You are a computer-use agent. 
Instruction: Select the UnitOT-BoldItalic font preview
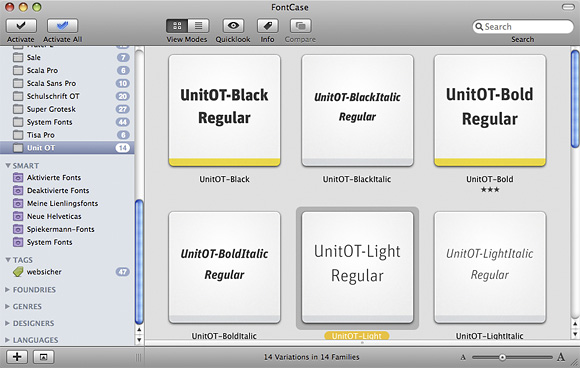click(225, 267)
